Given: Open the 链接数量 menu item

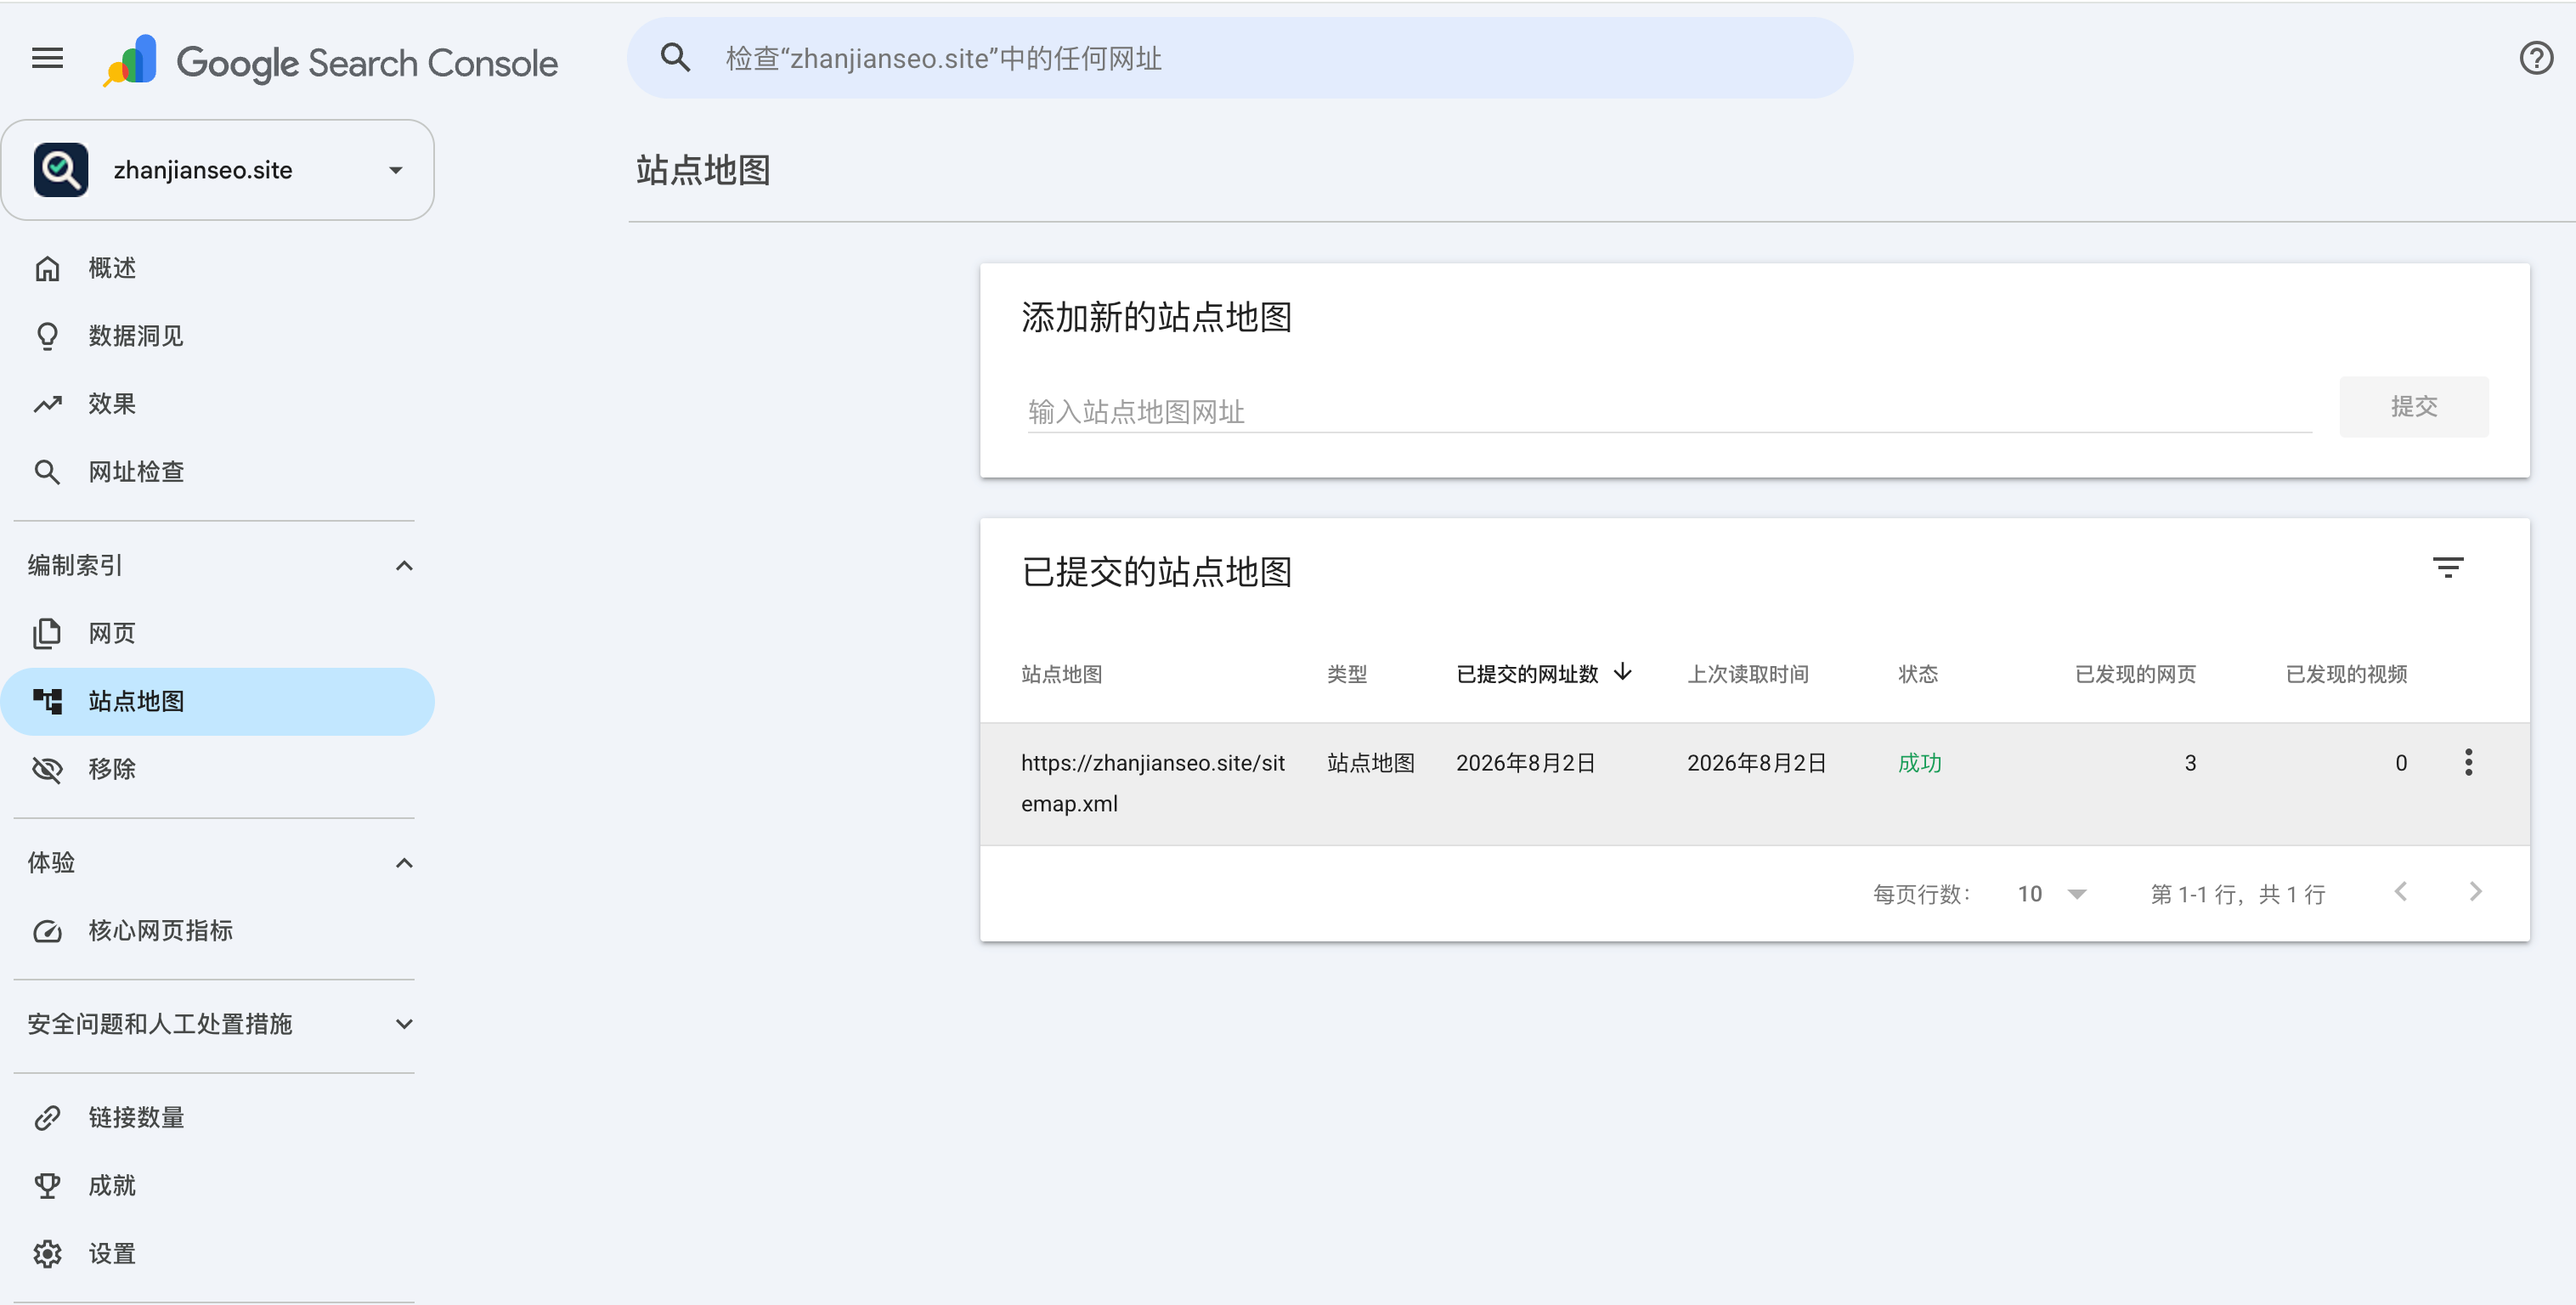Looking at the screenshot, I should click(218, 1118).
